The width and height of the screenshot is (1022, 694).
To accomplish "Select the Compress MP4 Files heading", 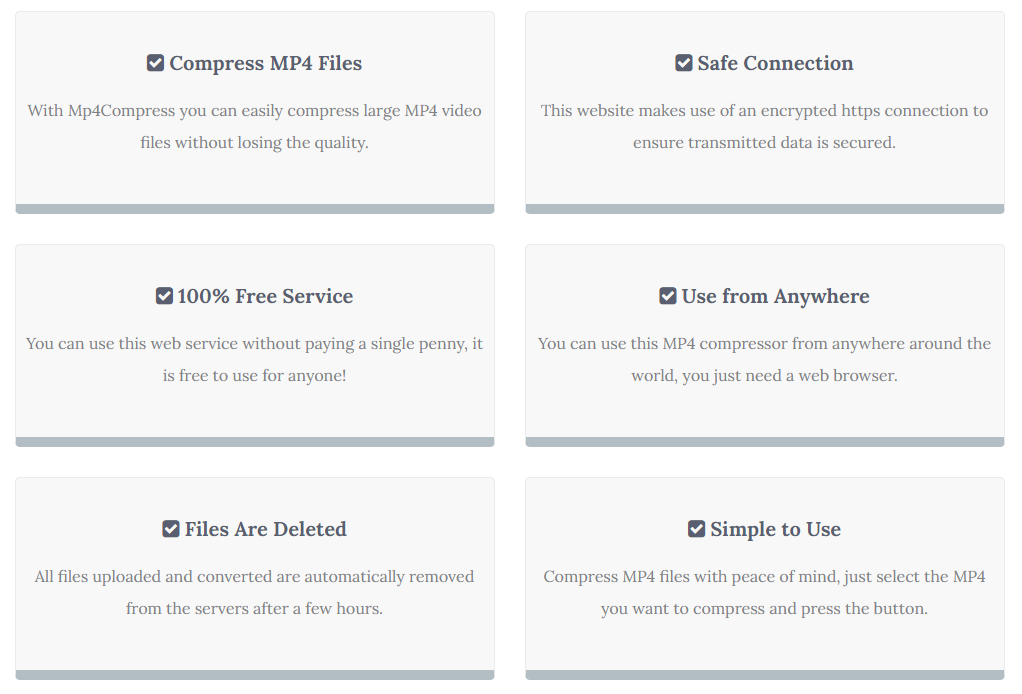I will click(266, 63).
